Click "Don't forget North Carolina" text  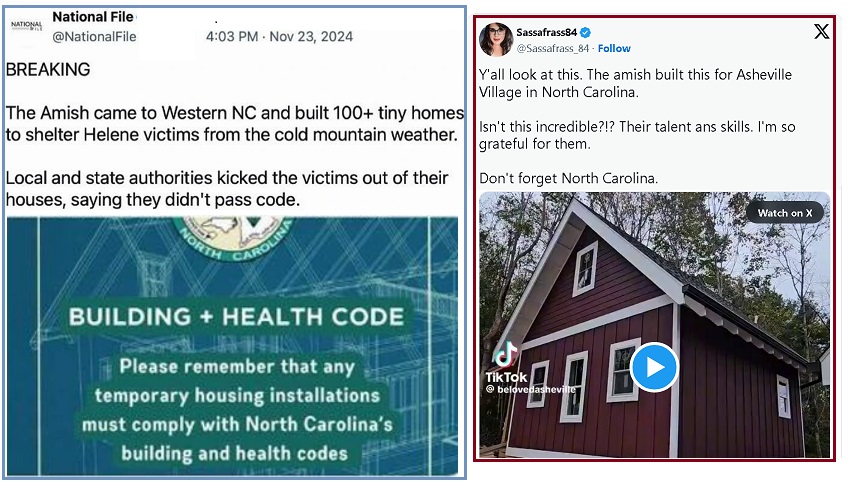coord(568,178)
